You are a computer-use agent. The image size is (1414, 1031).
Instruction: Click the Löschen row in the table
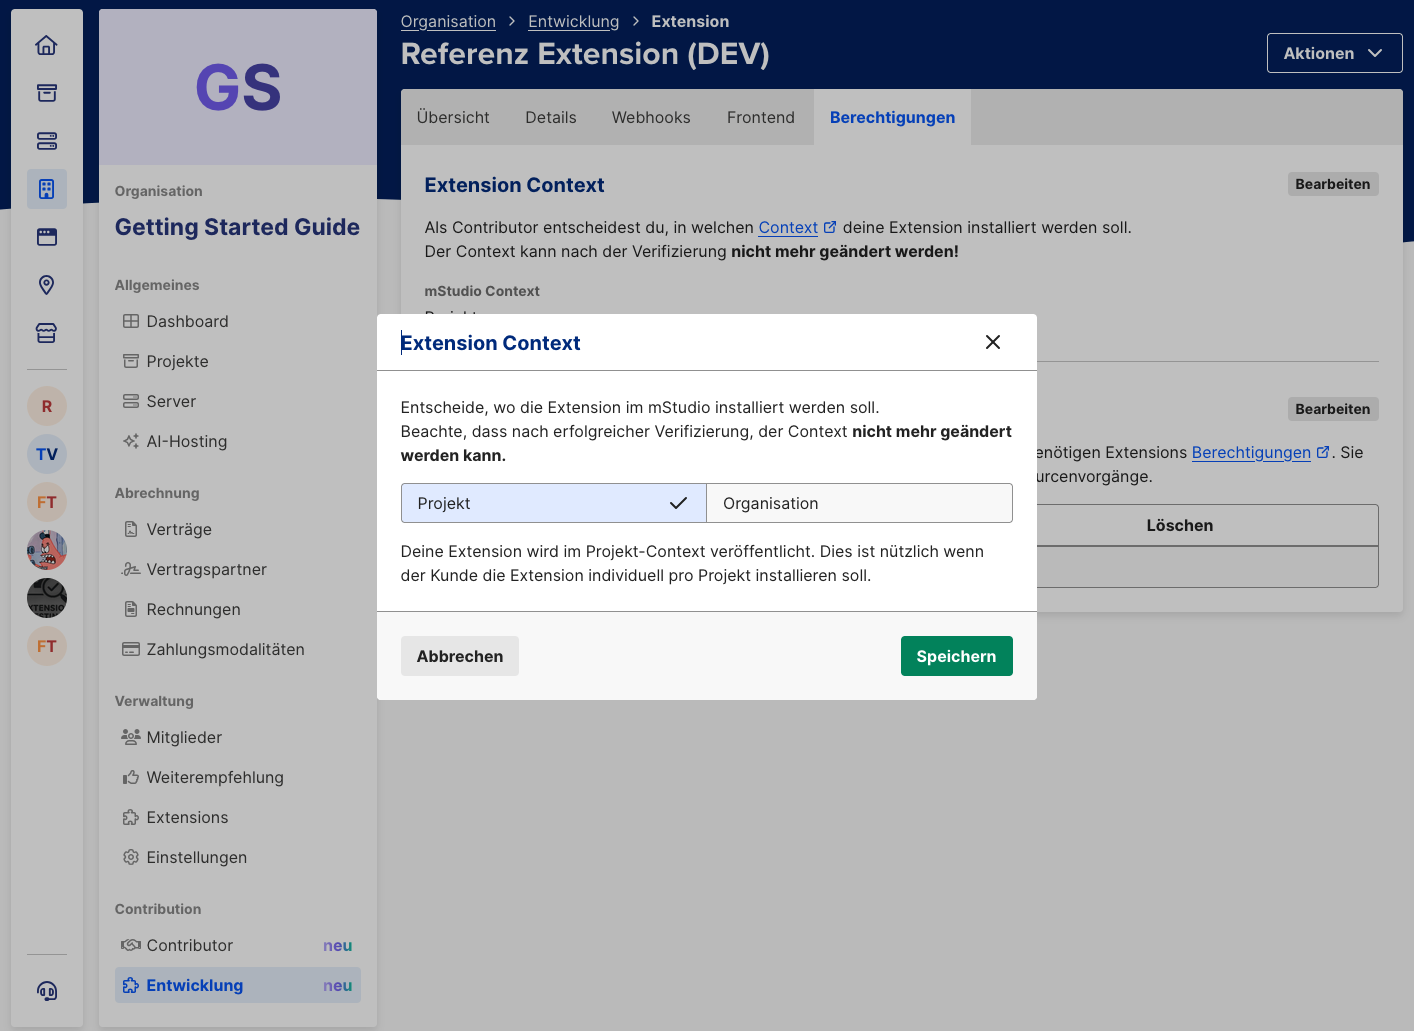coord(1180,525)
